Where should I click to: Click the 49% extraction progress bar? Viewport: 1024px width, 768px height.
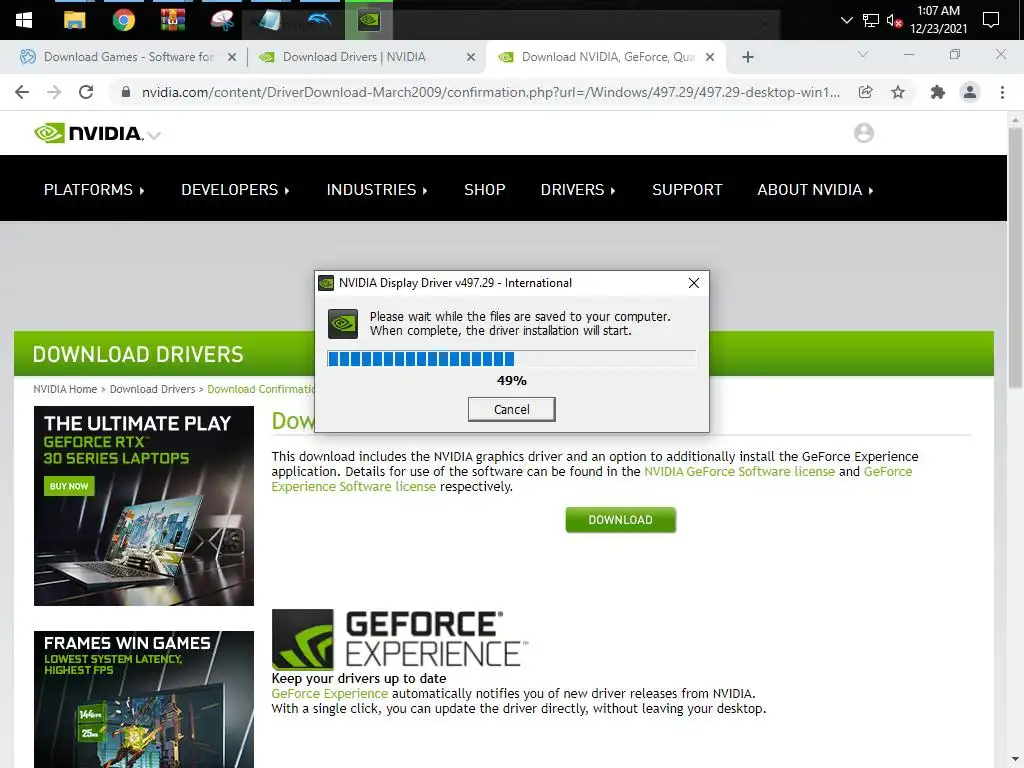coord(511,359)
